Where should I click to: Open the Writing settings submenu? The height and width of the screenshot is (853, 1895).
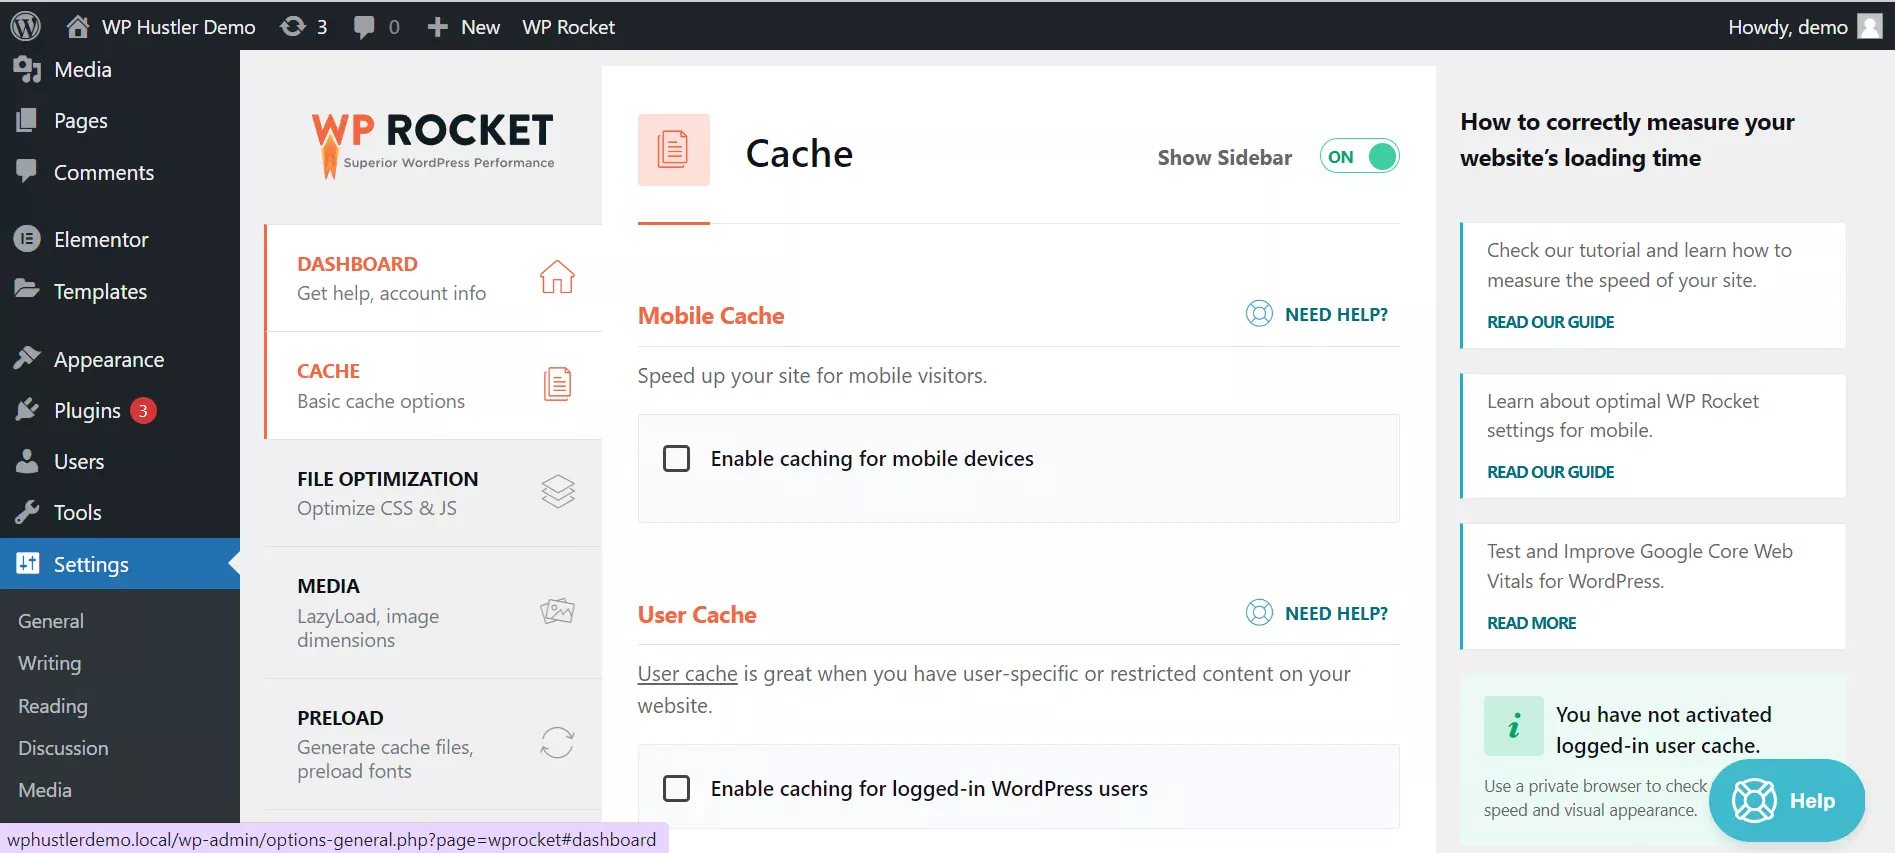pyautogui.click(x=50, y=663)
